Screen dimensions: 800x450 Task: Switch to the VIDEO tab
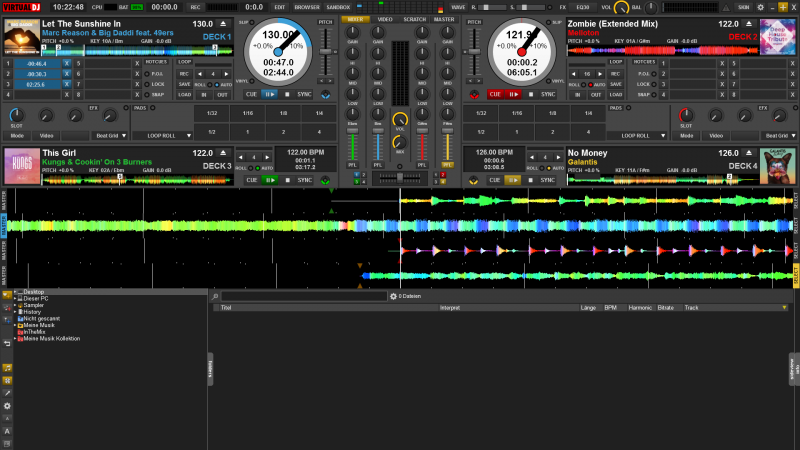[385, 19]
